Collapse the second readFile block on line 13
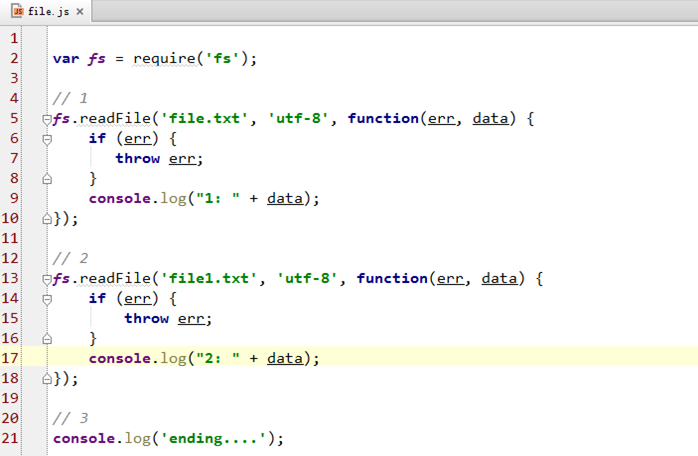Viewport: 698px width, 456px height. point(46,279)
